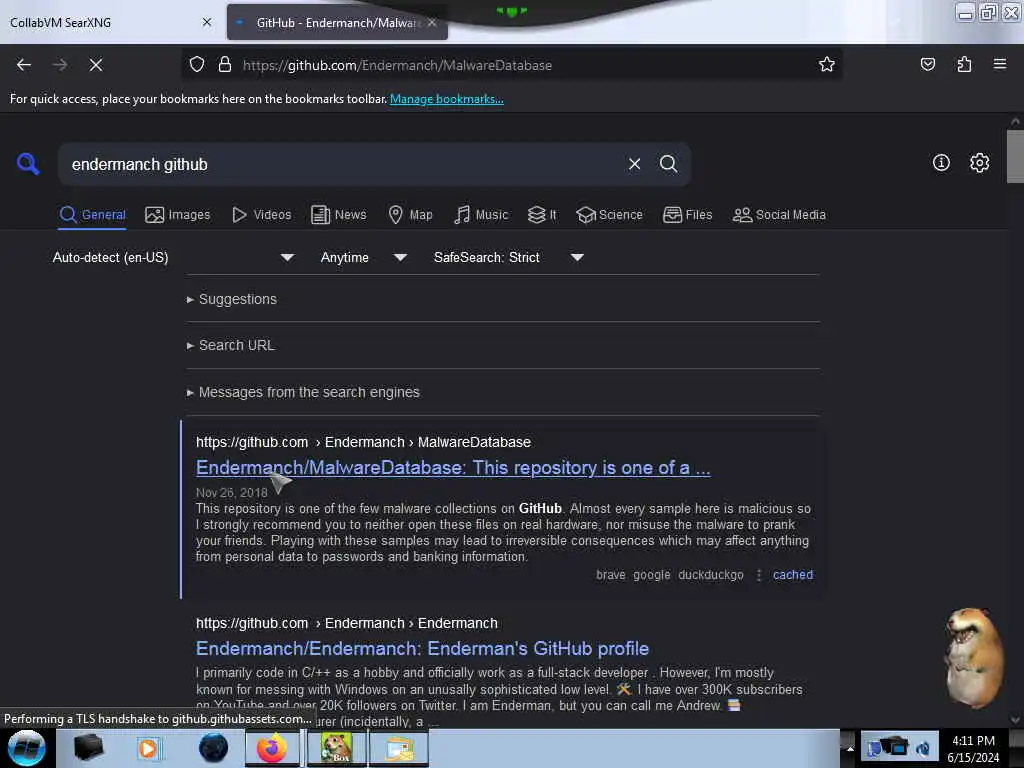Select the Social Media search category
The image size is (1024, 768).
point(779,214)
